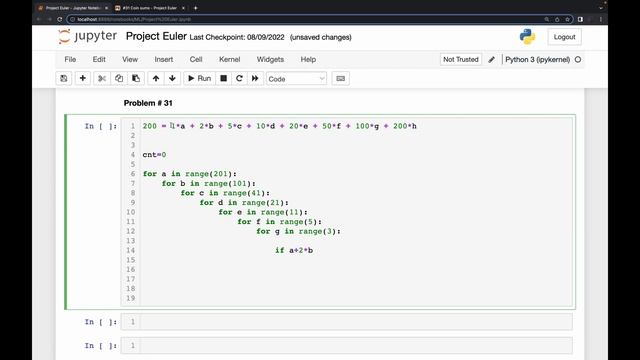Run the current cell

[199, 78]
